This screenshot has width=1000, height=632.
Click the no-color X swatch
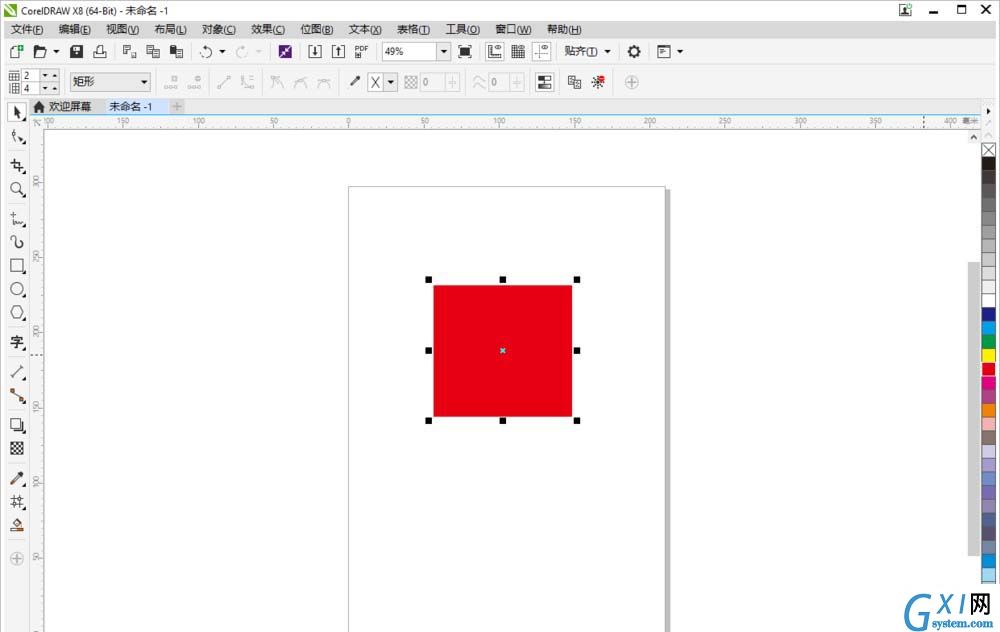[989, 150]
